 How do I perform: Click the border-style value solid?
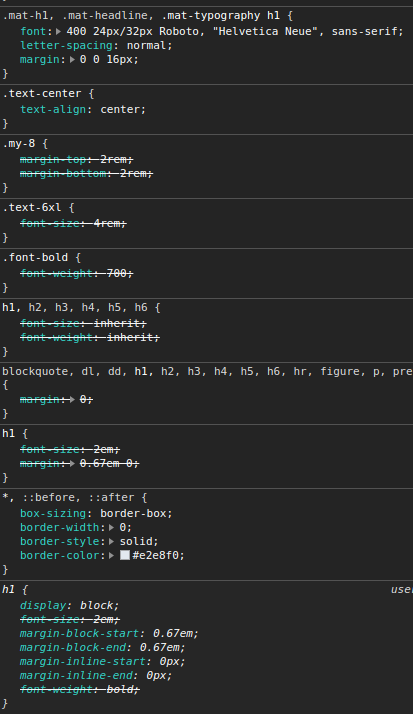pos(136,542)
